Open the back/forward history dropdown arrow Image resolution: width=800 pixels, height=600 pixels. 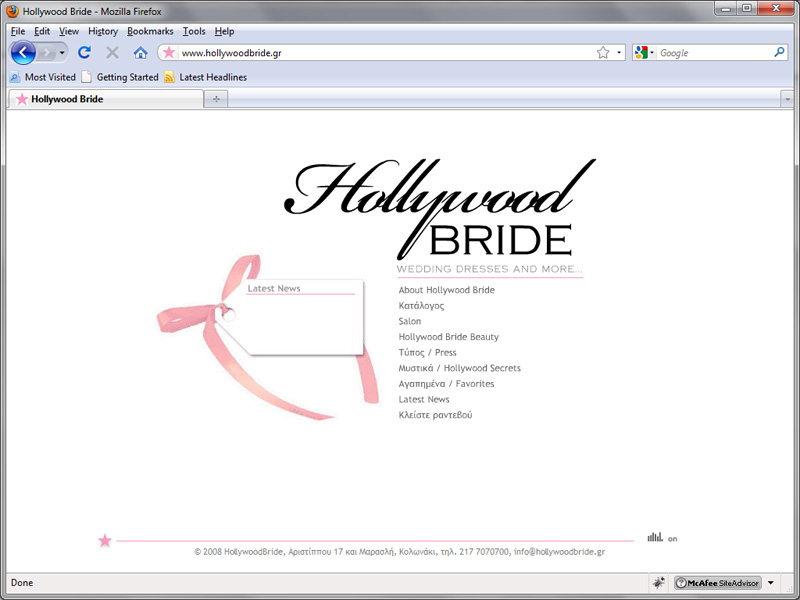pyautogui.click(x=62, y=53)
